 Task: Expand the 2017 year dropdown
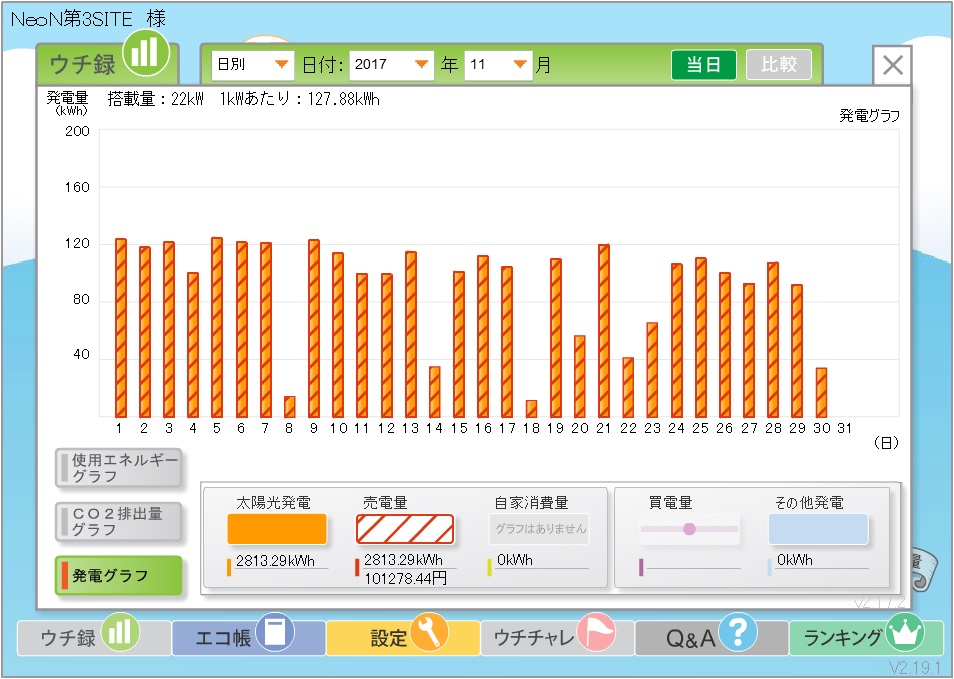pyautogui.click(x=391, y=64)
